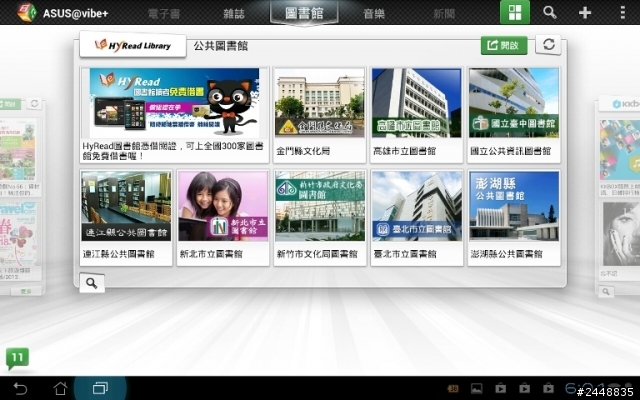Switch to the 新聞 tab
640x400 pixels.
coord(444,14)
